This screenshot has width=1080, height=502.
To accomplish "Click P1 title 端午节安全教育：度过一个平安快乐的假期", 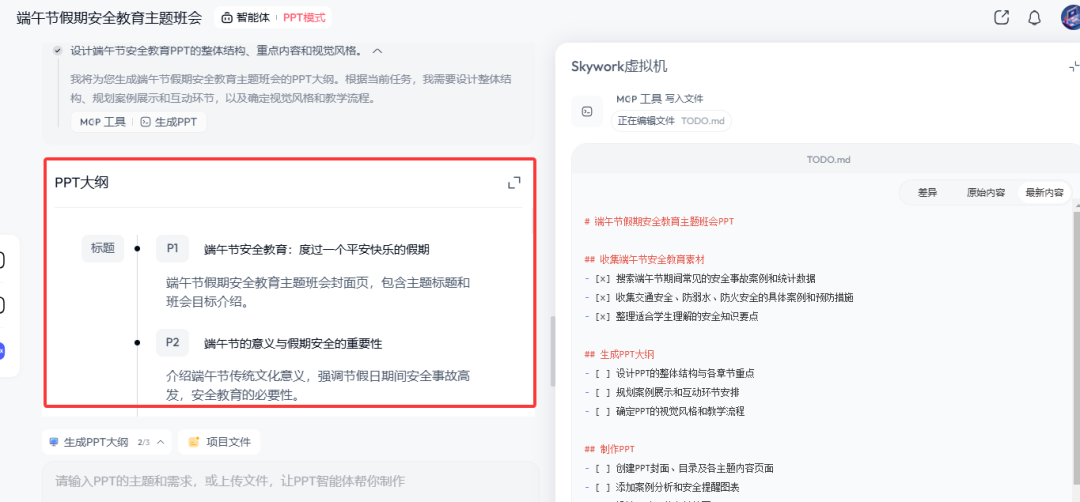I will [317, 249].
